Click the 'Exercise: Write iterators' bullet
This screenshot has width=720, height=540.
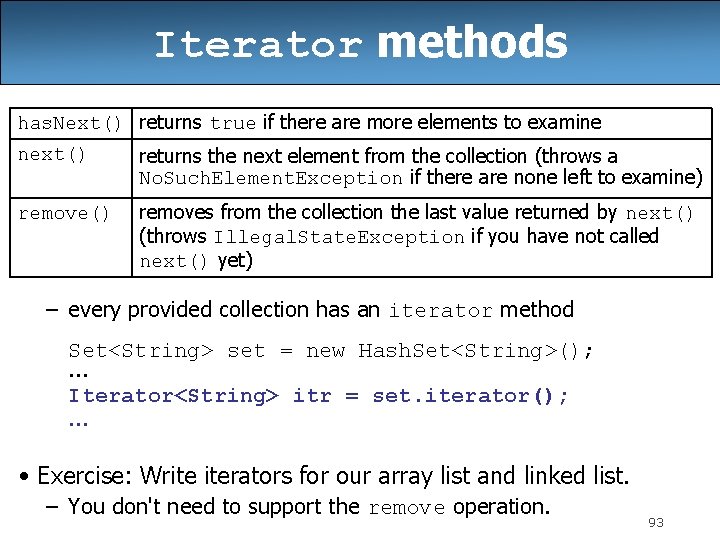332,475
